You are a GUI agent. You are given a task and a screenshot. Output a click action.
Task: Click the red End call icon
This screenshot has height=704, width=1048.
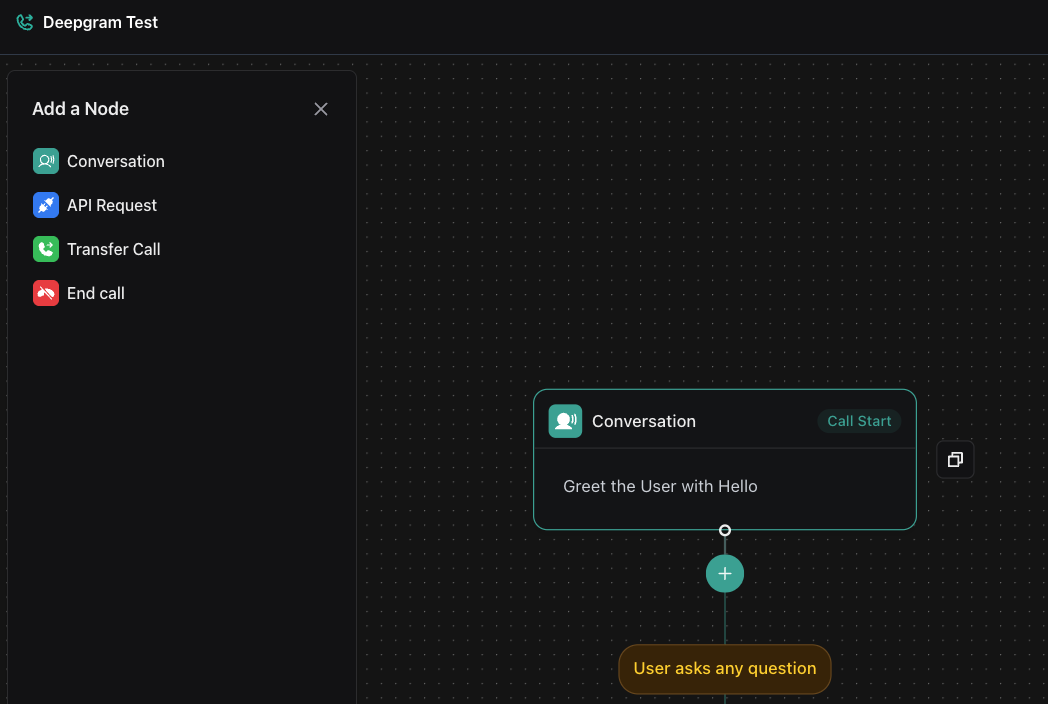pos(46,294)
